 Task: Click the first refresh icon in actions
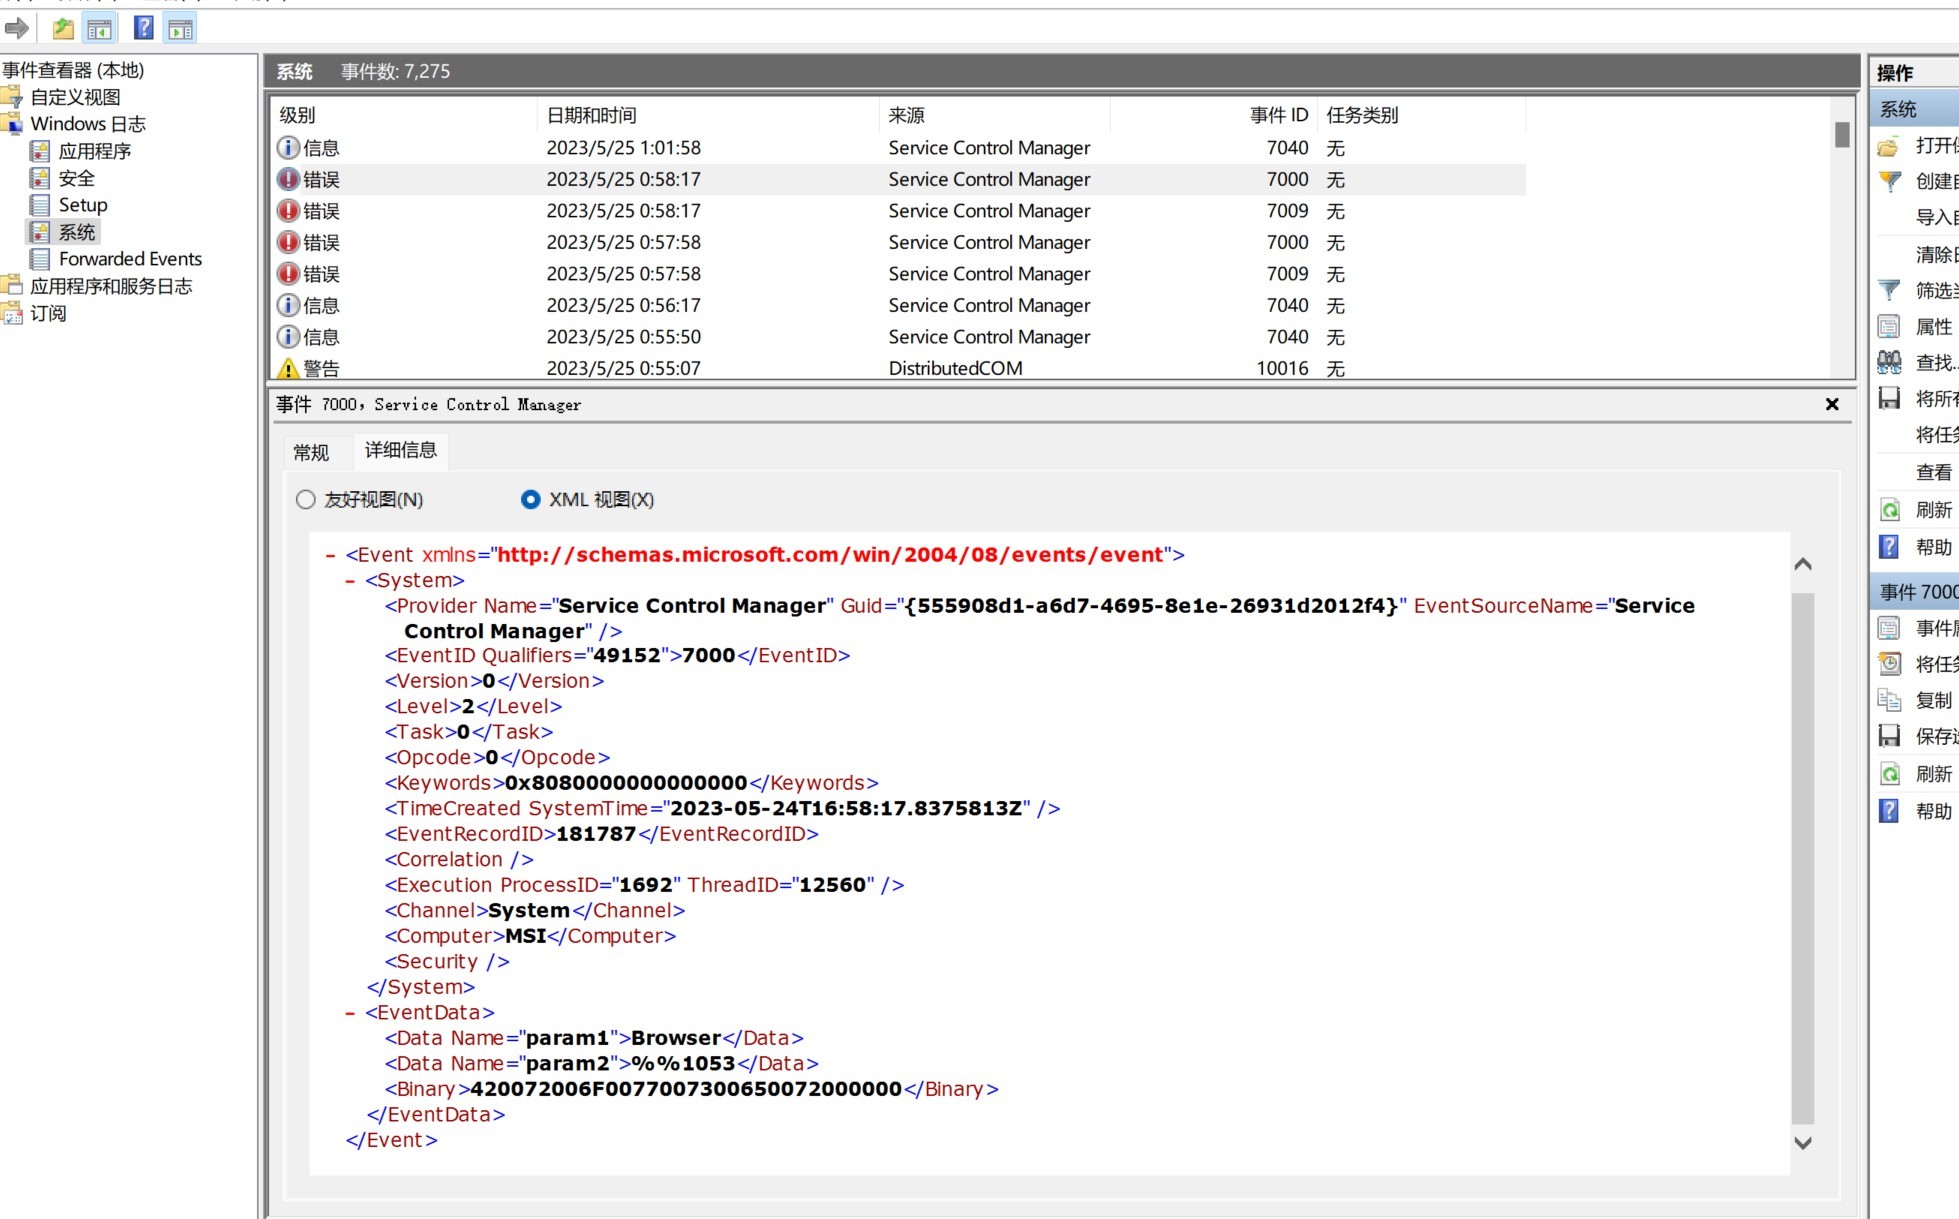click(x=1889, y=510)
